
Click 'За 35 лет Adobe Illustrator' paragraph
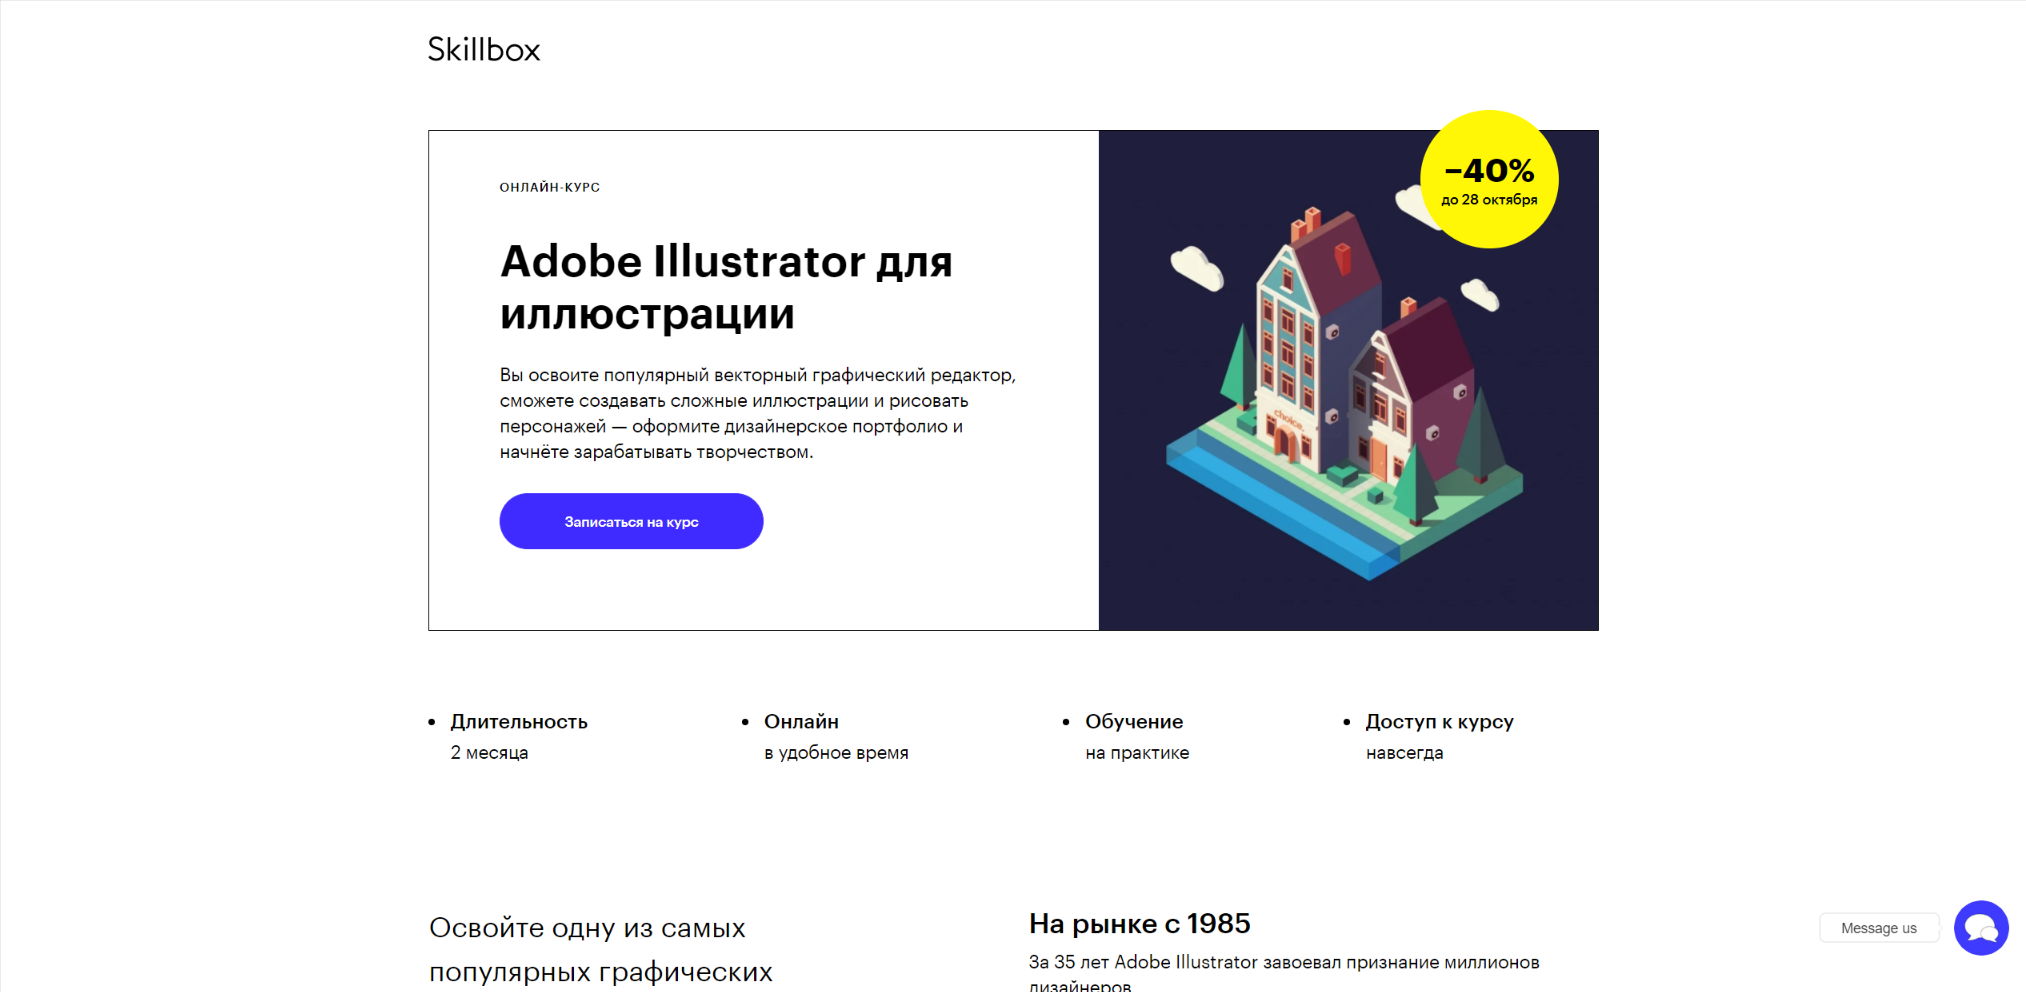pyautogui.click(x=1284, y=972)
